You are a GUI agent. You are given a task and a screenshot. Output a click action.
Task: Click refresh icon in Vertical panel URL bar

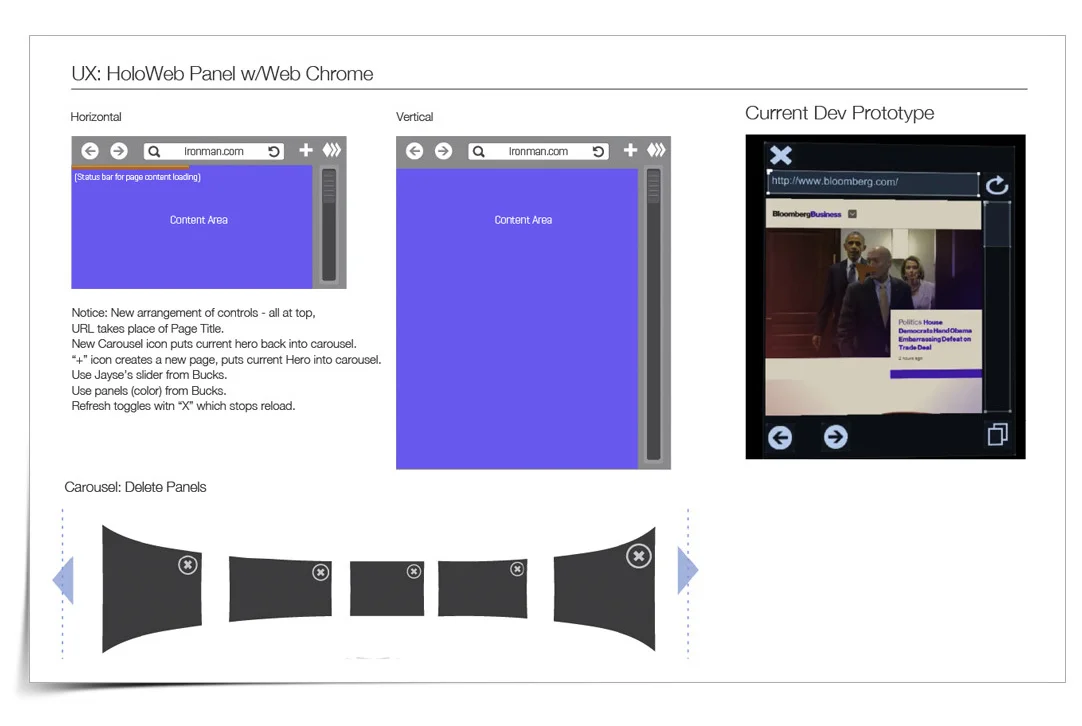(x=598, y=151)
